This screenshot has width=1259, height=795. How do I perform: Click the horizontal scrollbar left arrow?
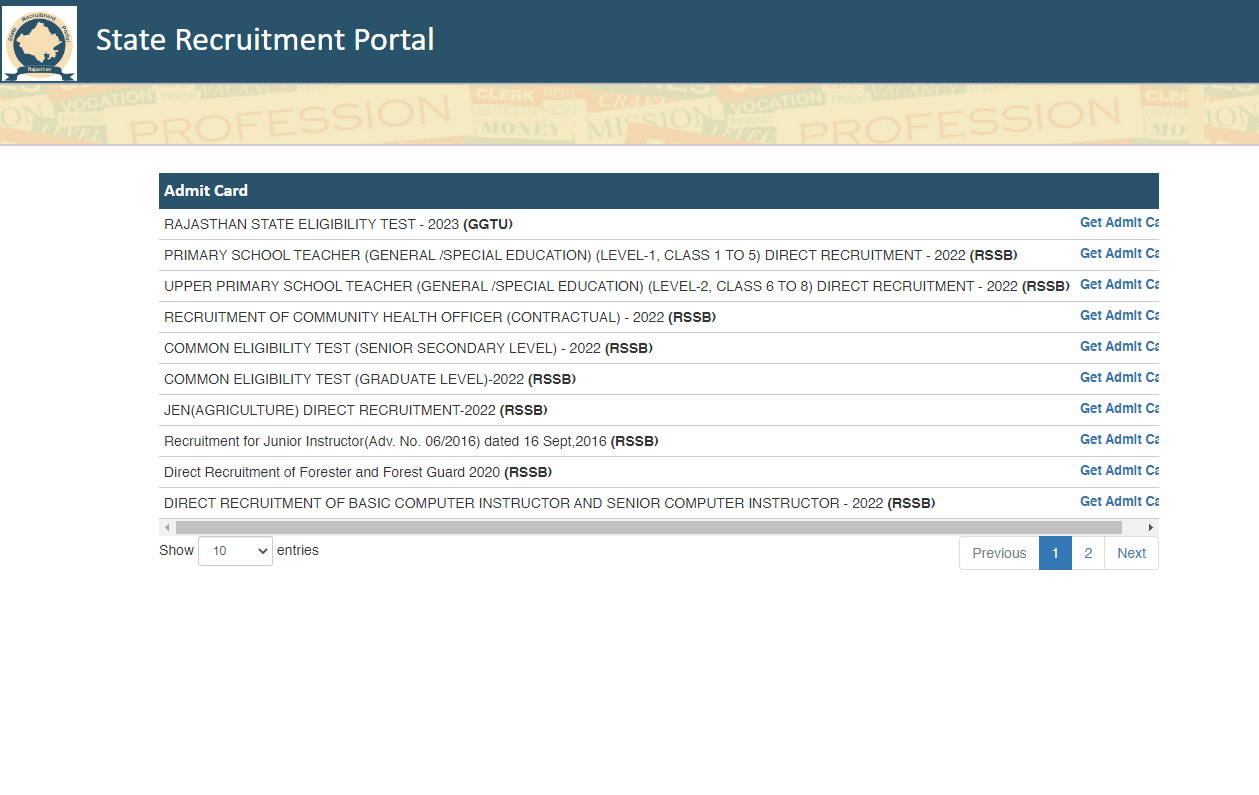pyautogui.click(x=167, y=527)
